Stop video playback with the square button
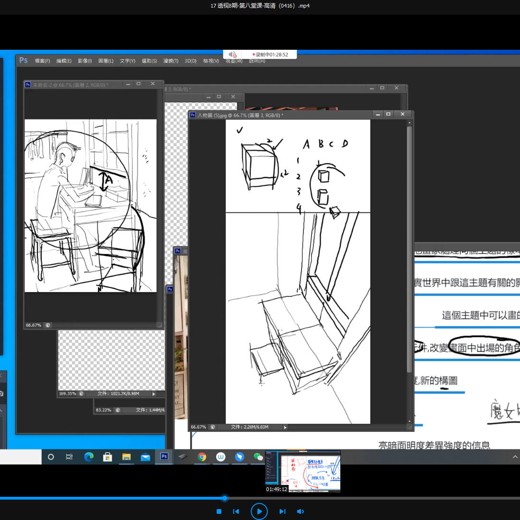The height and width of the screenshot is (520, 520). pos(219,511)
